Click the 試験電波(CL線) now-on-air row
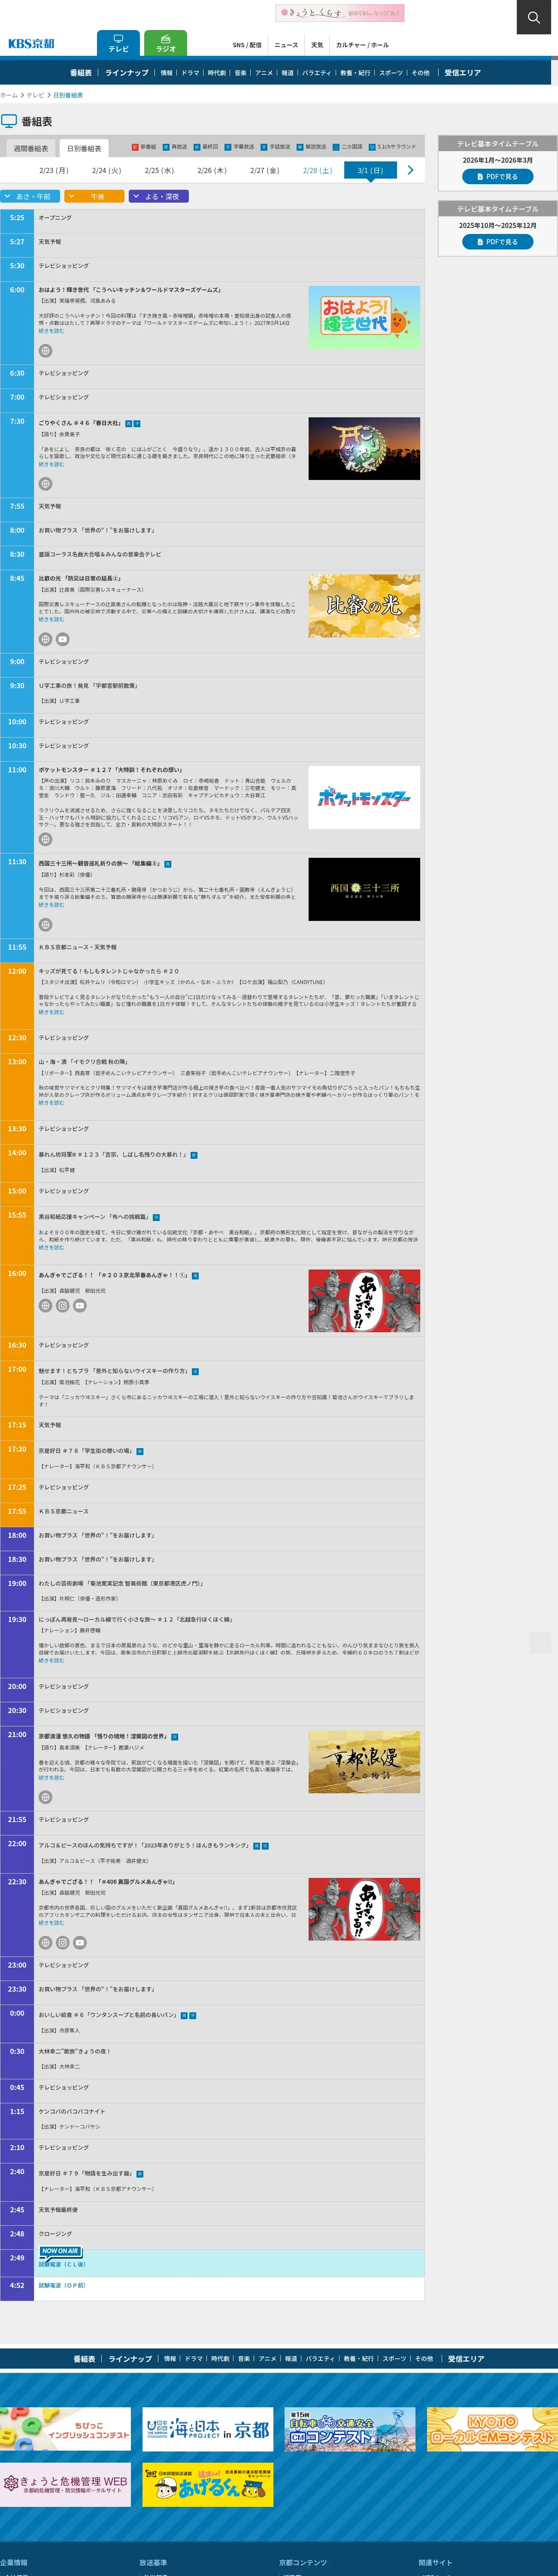 (212, 2264)
